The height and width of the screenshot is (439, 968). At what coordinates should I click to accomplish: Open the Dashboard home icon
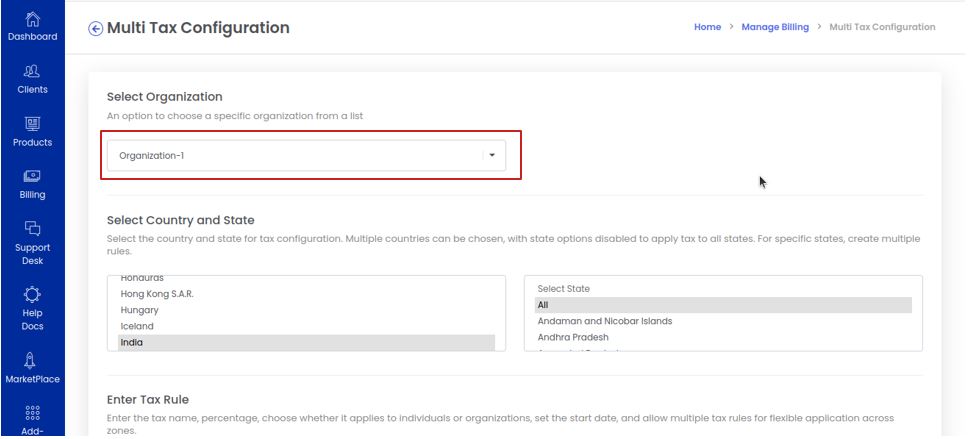tap(32, 19)
